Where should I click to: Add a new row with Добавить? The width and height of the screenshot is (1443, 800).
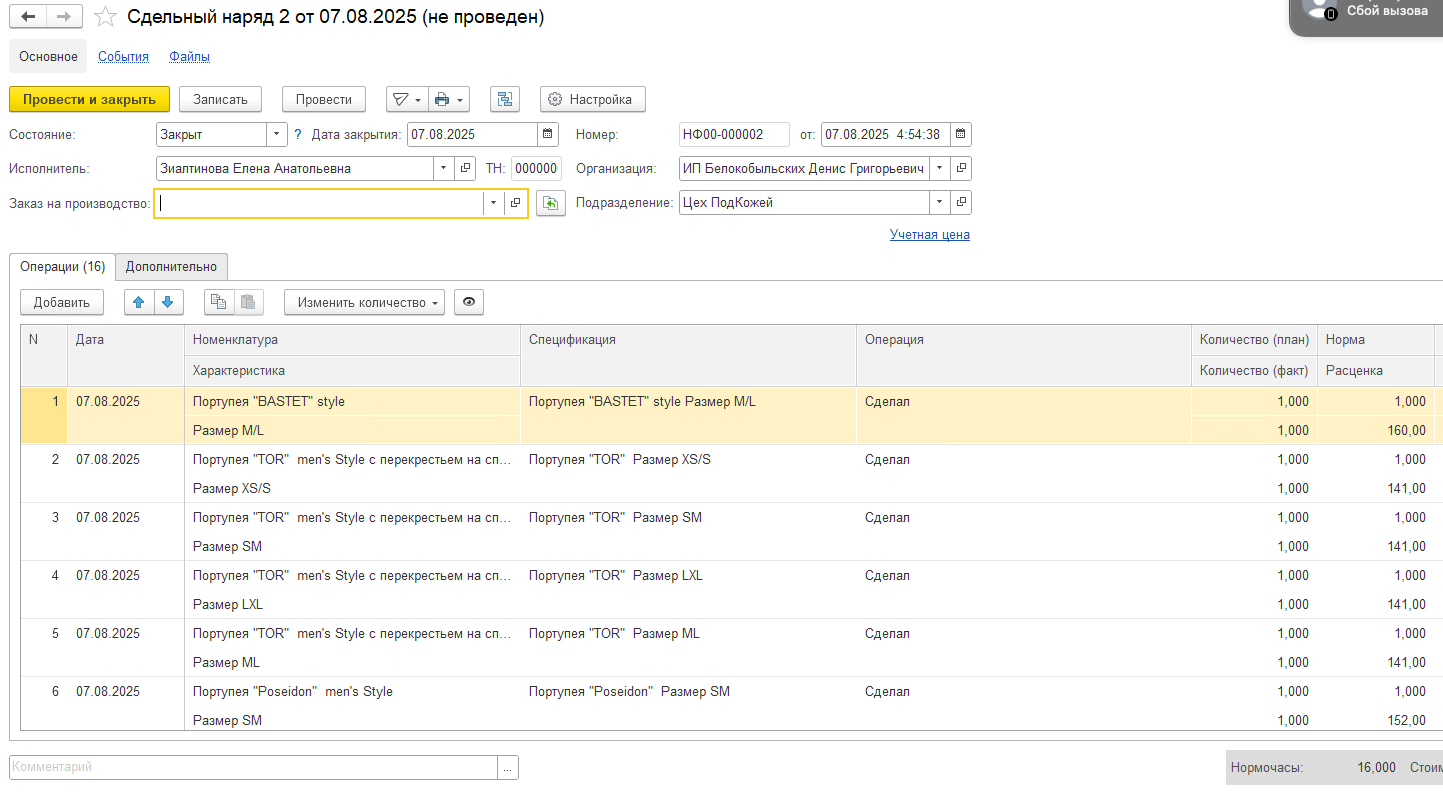click(62, 302)
